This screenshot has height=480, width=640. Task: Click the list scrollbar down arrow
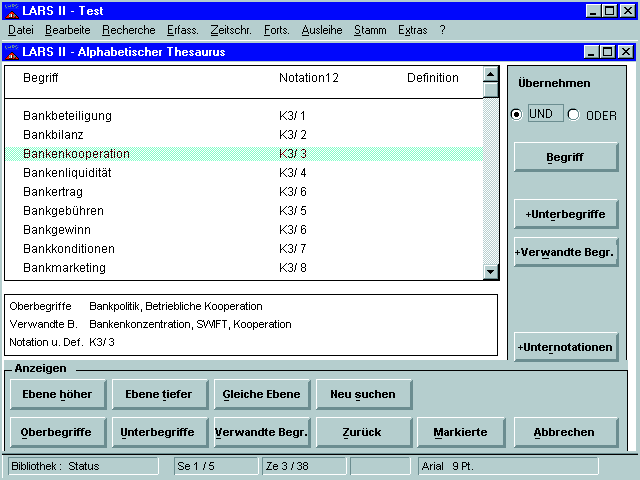(491, 271)
